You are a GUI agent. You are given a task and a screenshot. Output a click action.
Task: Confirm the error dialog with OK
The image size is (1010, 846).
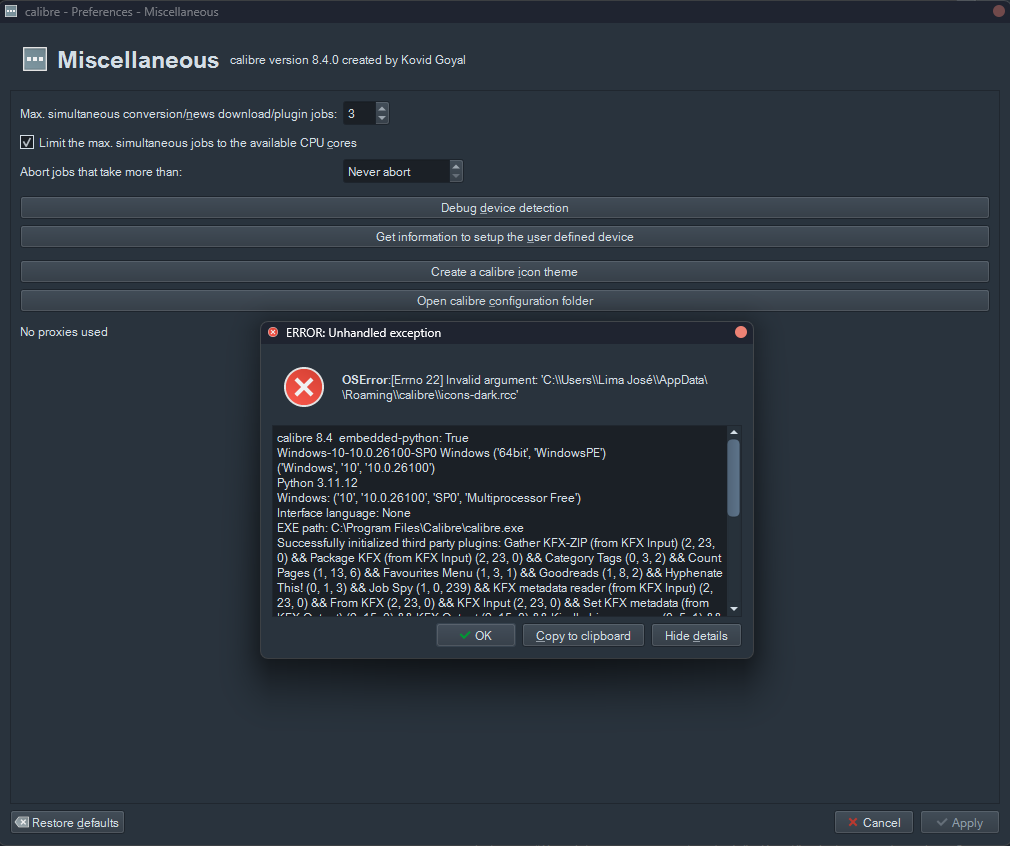[x=475, y=635]
